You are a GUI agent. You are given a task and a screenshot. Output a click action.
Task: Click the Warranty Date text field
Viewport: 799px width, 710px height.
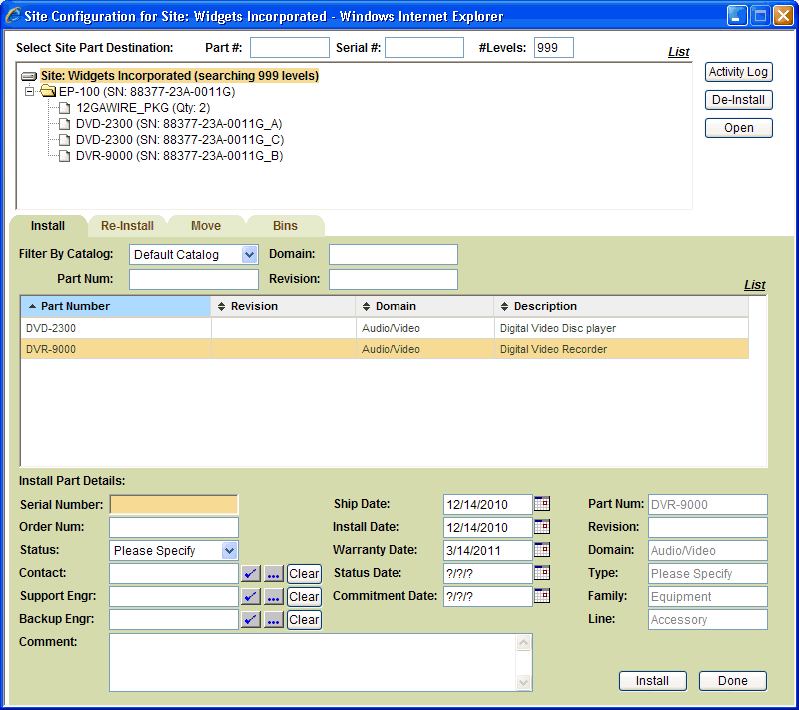click(488, 550)
